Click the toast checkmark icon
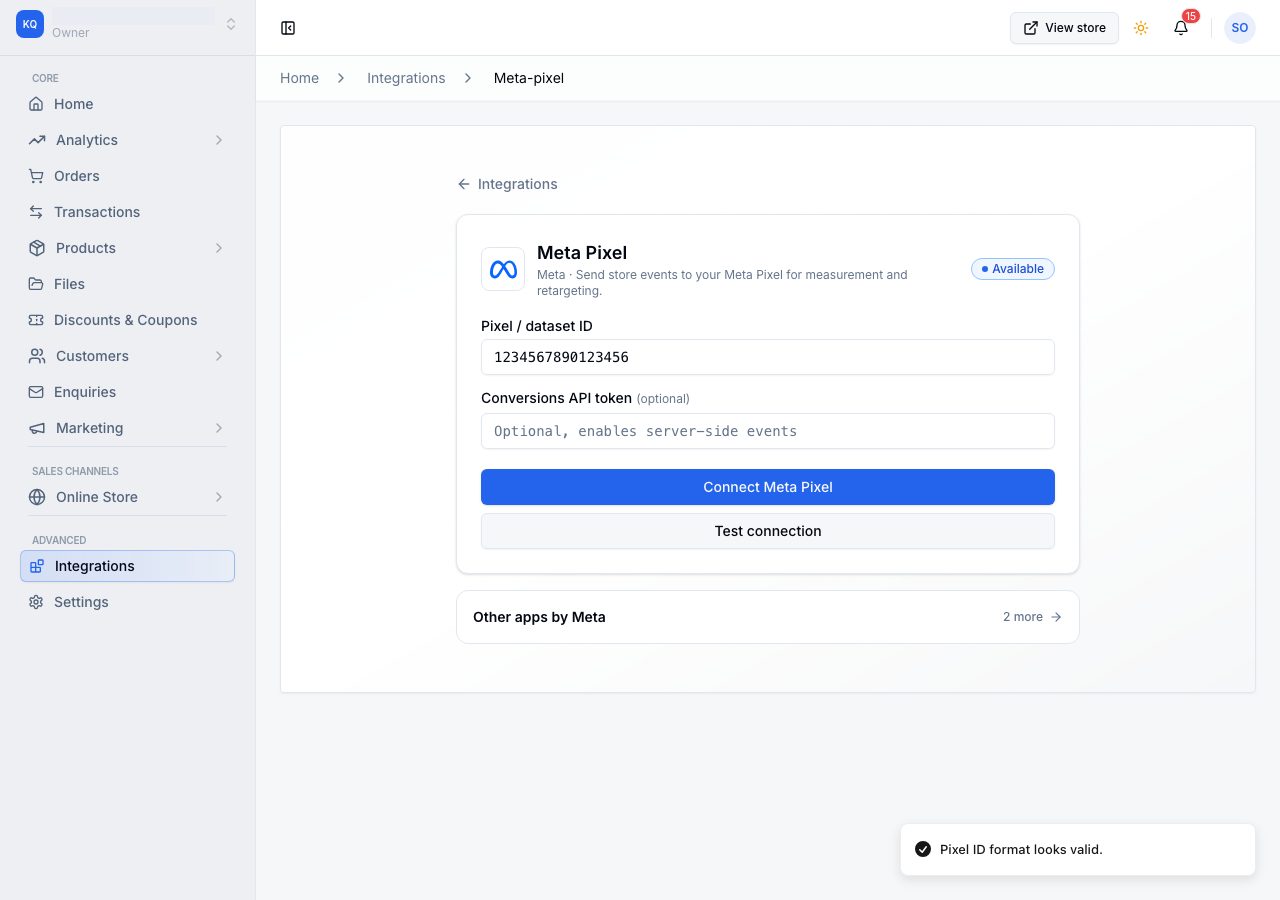1280x900 pixels. pyautogui.click(x=923, y=850)
